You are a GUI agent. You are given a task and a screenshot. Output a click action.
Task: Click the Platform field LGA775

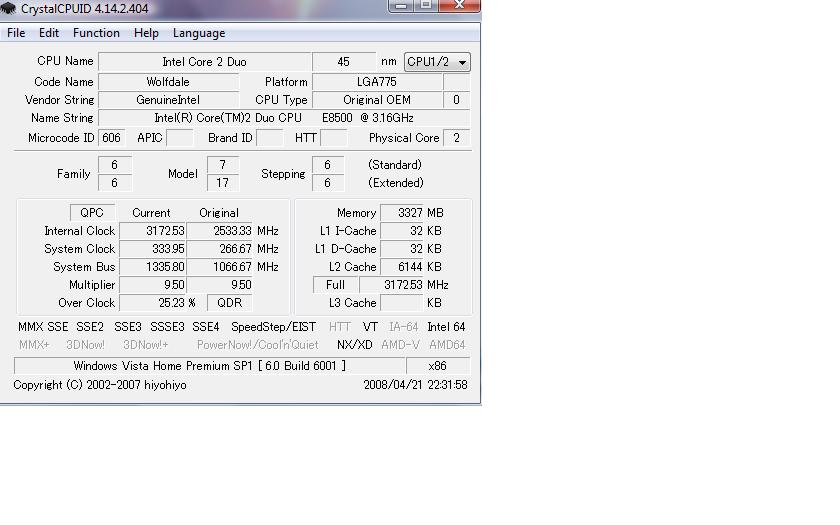377,82
